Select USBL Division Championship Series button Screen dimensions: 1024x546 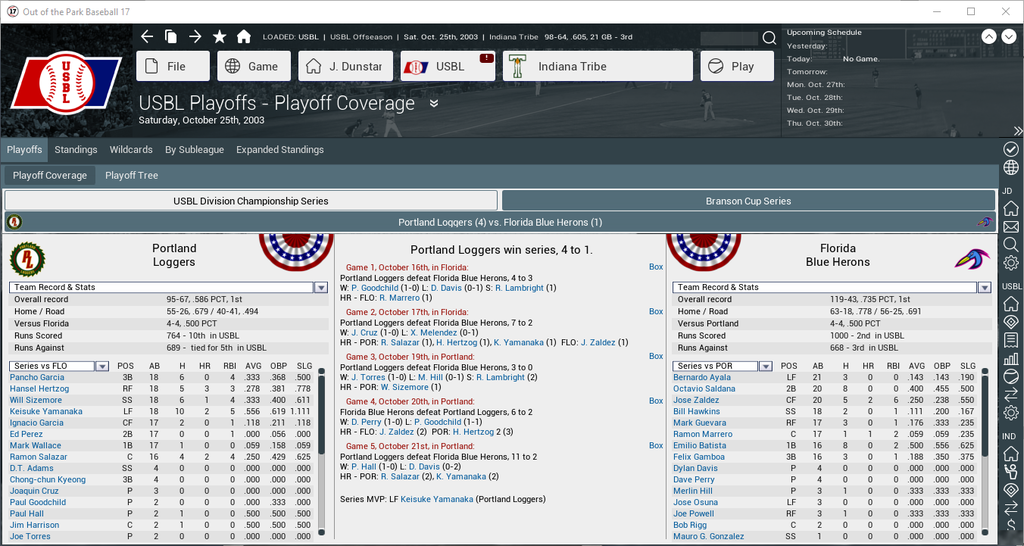[x=250, y=201]
